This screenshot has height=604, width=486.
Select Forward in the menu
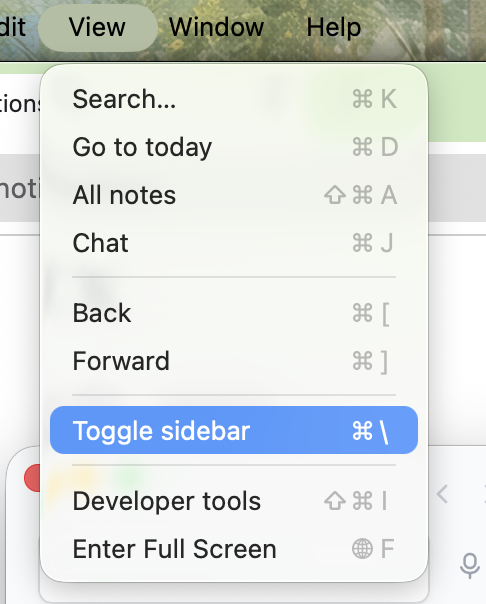(x=234, y=361)
